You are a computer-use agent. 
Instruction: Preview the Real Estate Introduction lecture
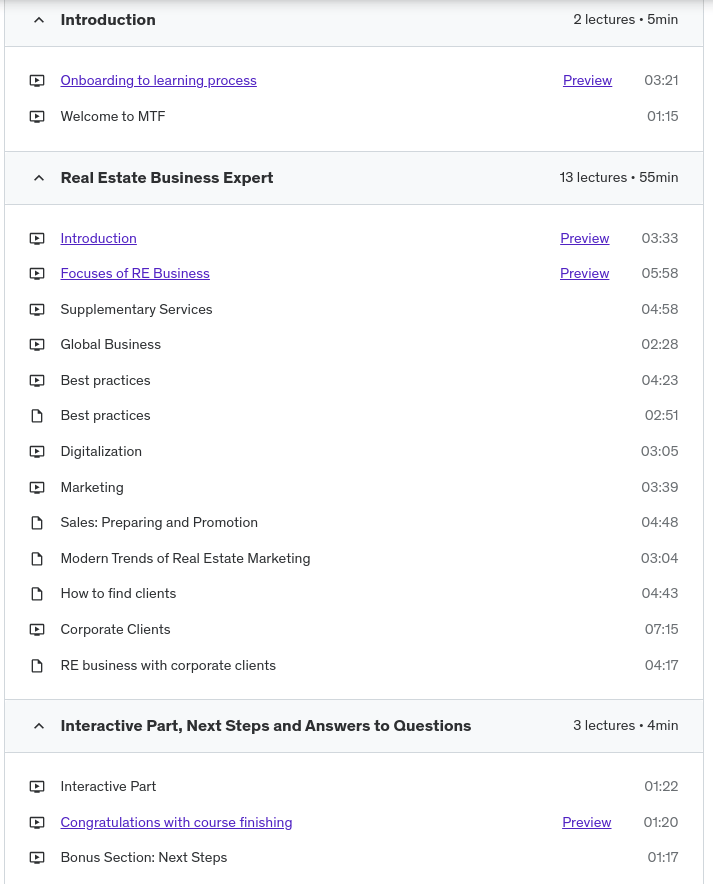click(584, 238)
